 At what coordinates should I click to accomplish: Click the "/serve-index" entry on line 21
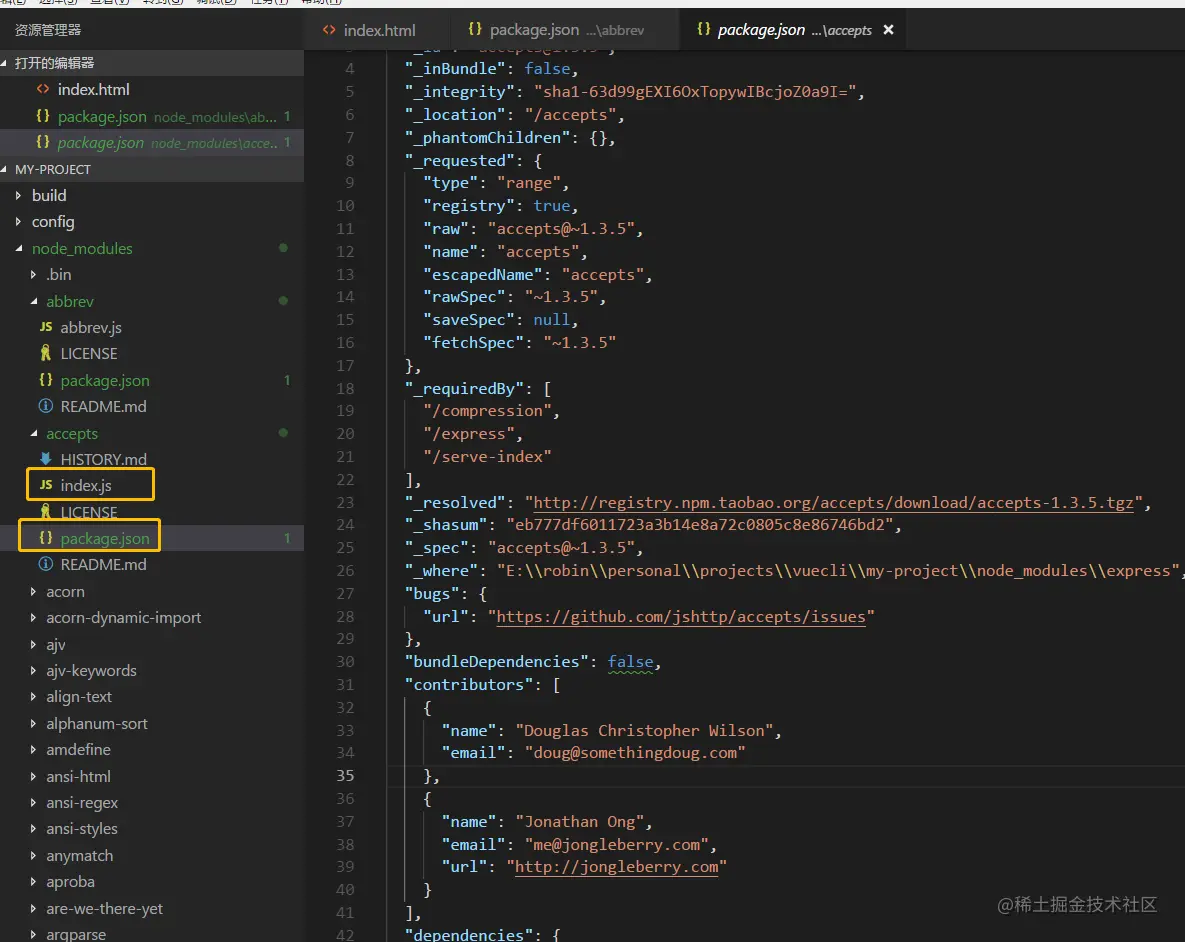[x=487, y=457]
